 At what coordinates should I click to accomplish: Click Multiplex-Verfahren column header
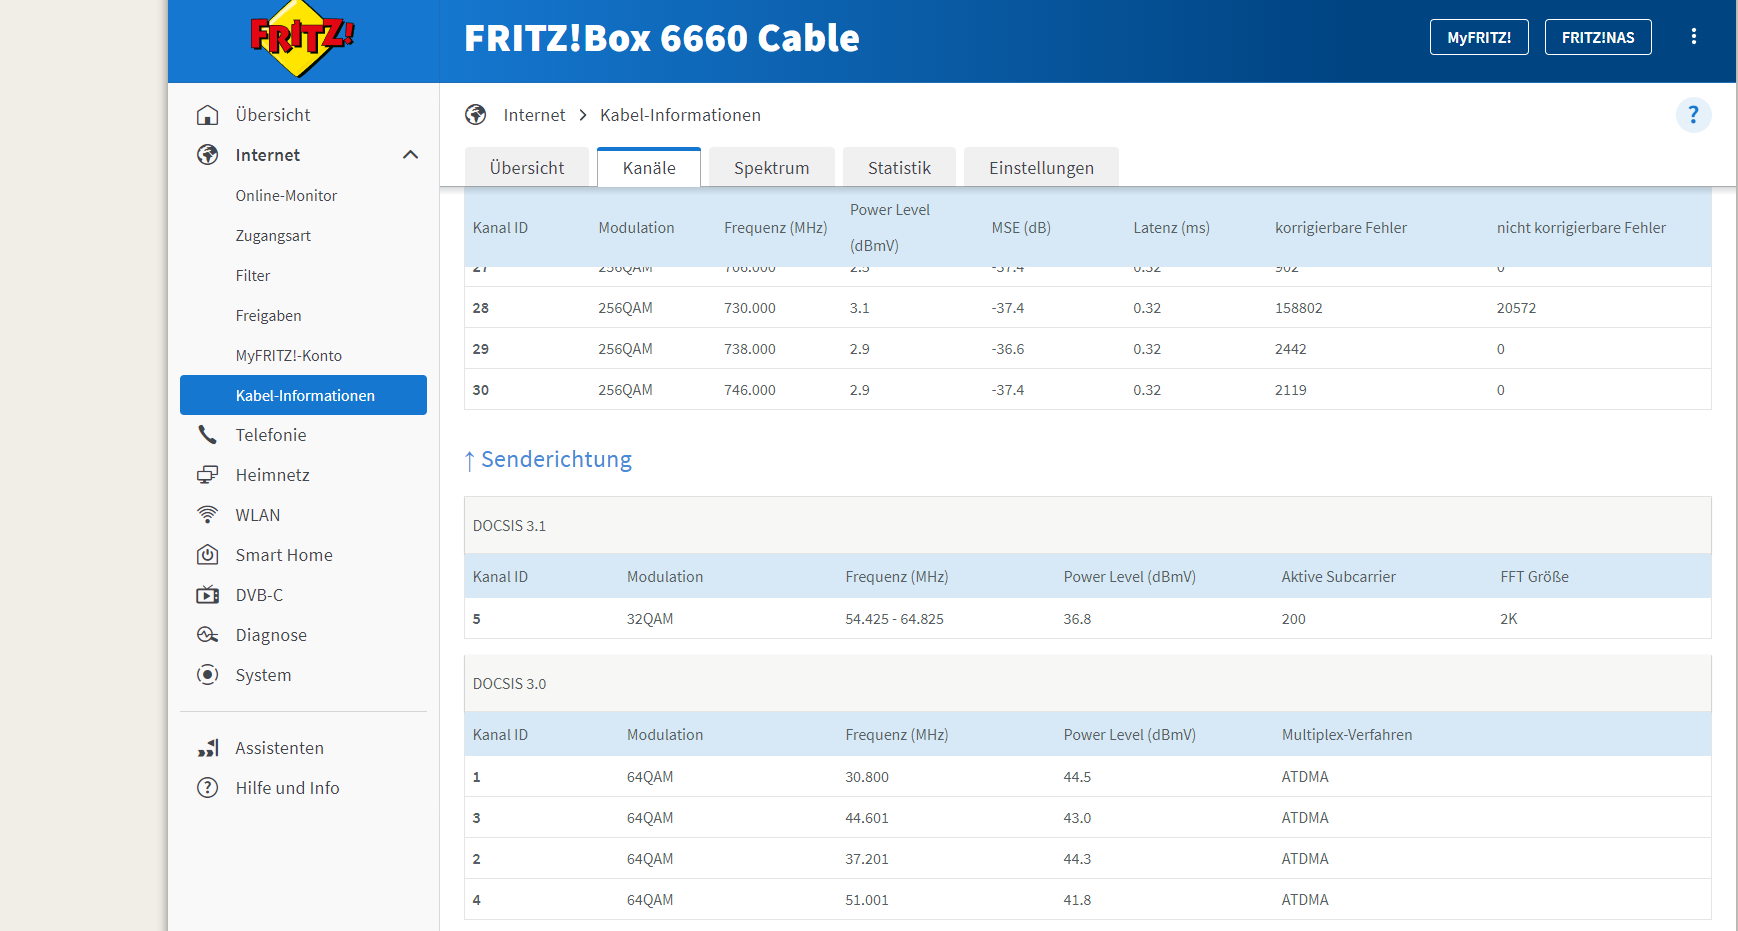pos(1347,735)
